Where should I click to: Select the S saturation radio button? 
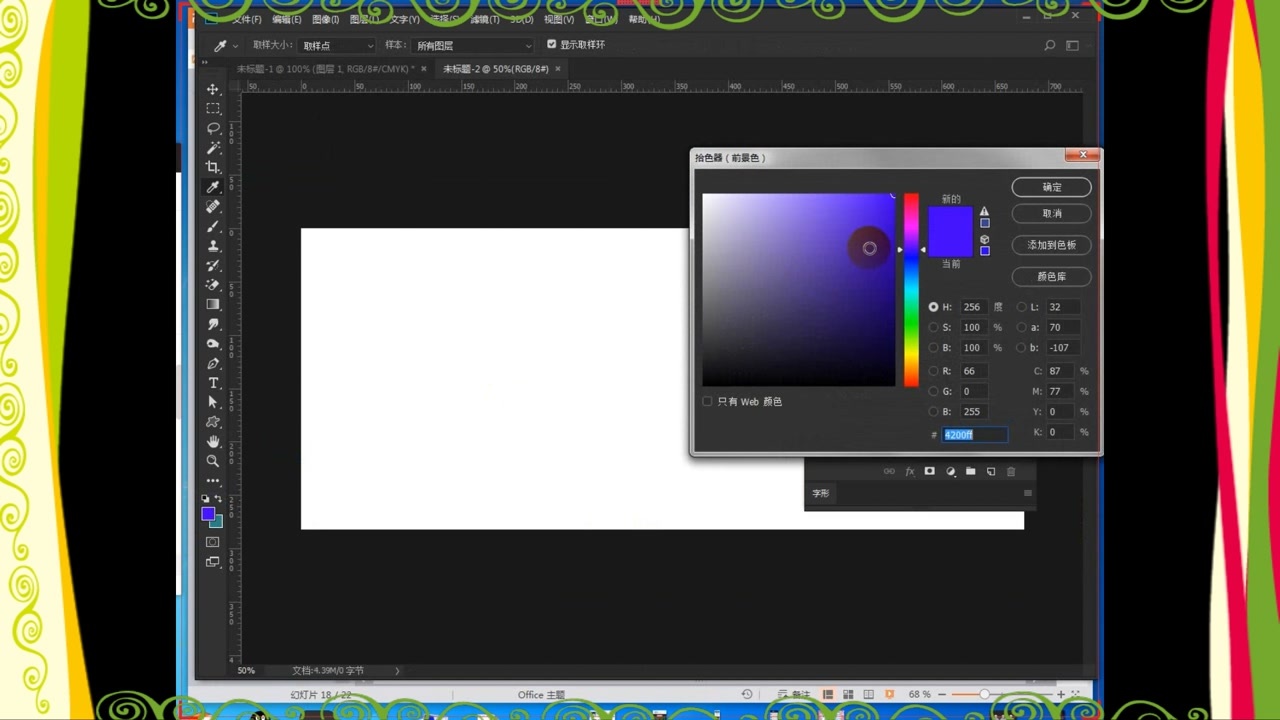point(934,327)
